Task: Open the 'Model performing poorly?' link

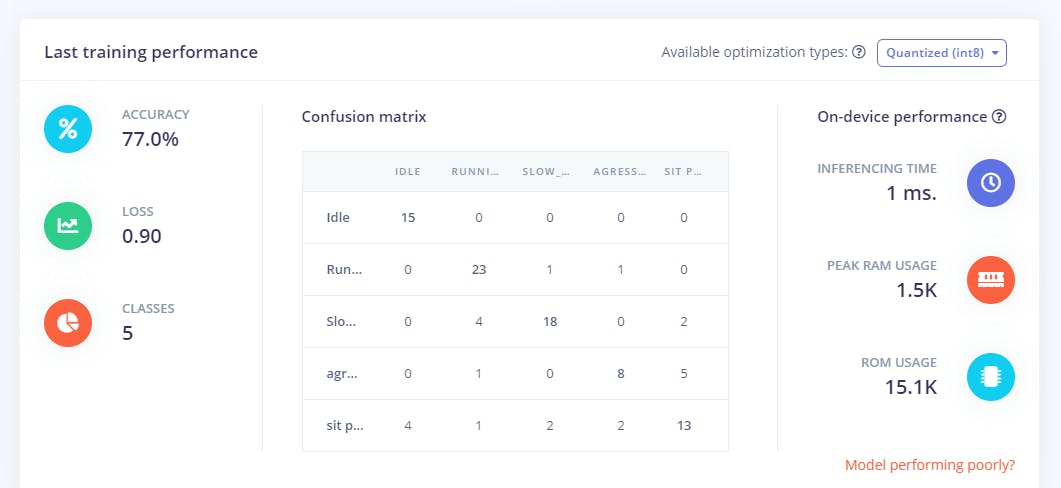Action: click(x=929, y=465)
